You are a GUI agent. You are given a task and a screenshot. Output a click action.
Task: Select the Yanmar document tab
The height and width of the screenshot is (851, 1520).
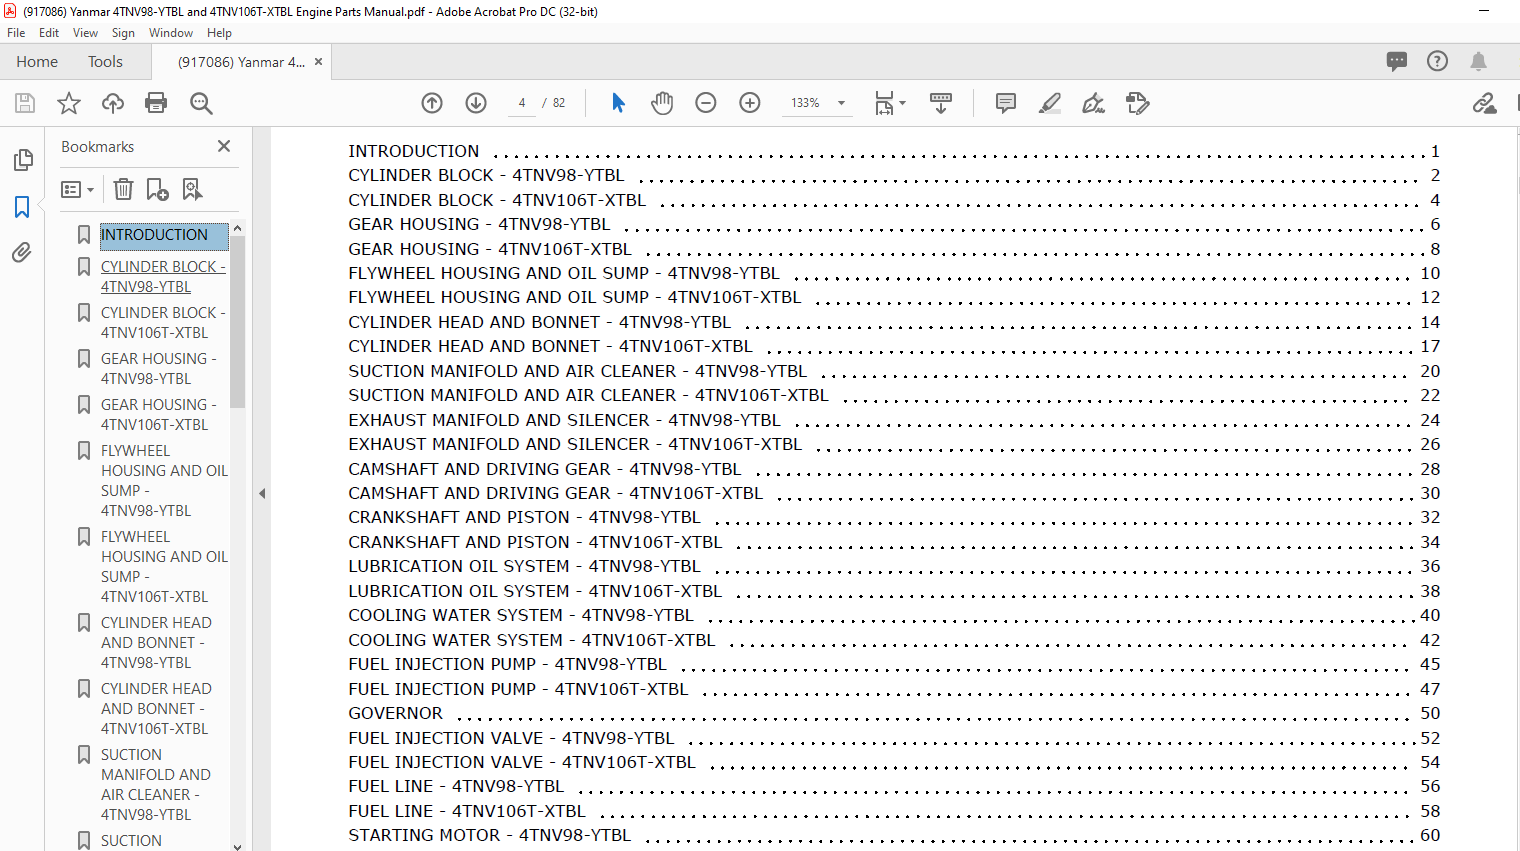coord(241,62)
